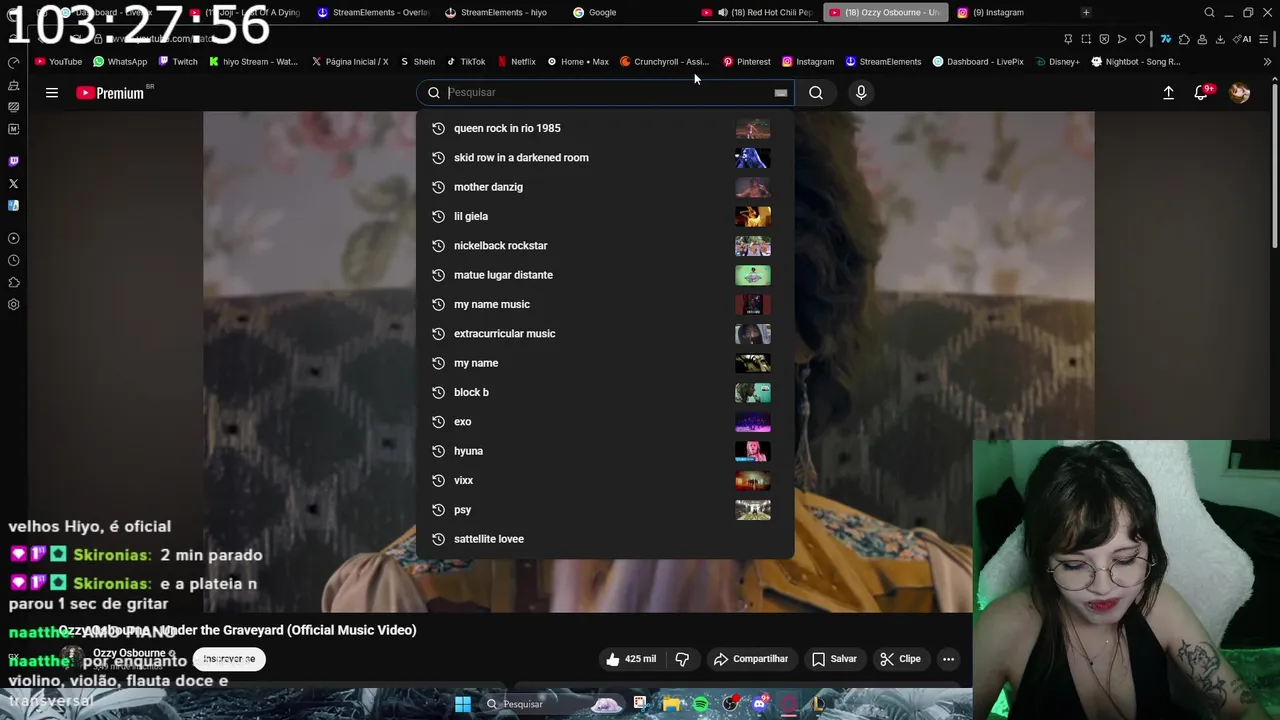Click the Compartilhar share button
Screen dimensions: 1280x720
[x=751, y=659]
